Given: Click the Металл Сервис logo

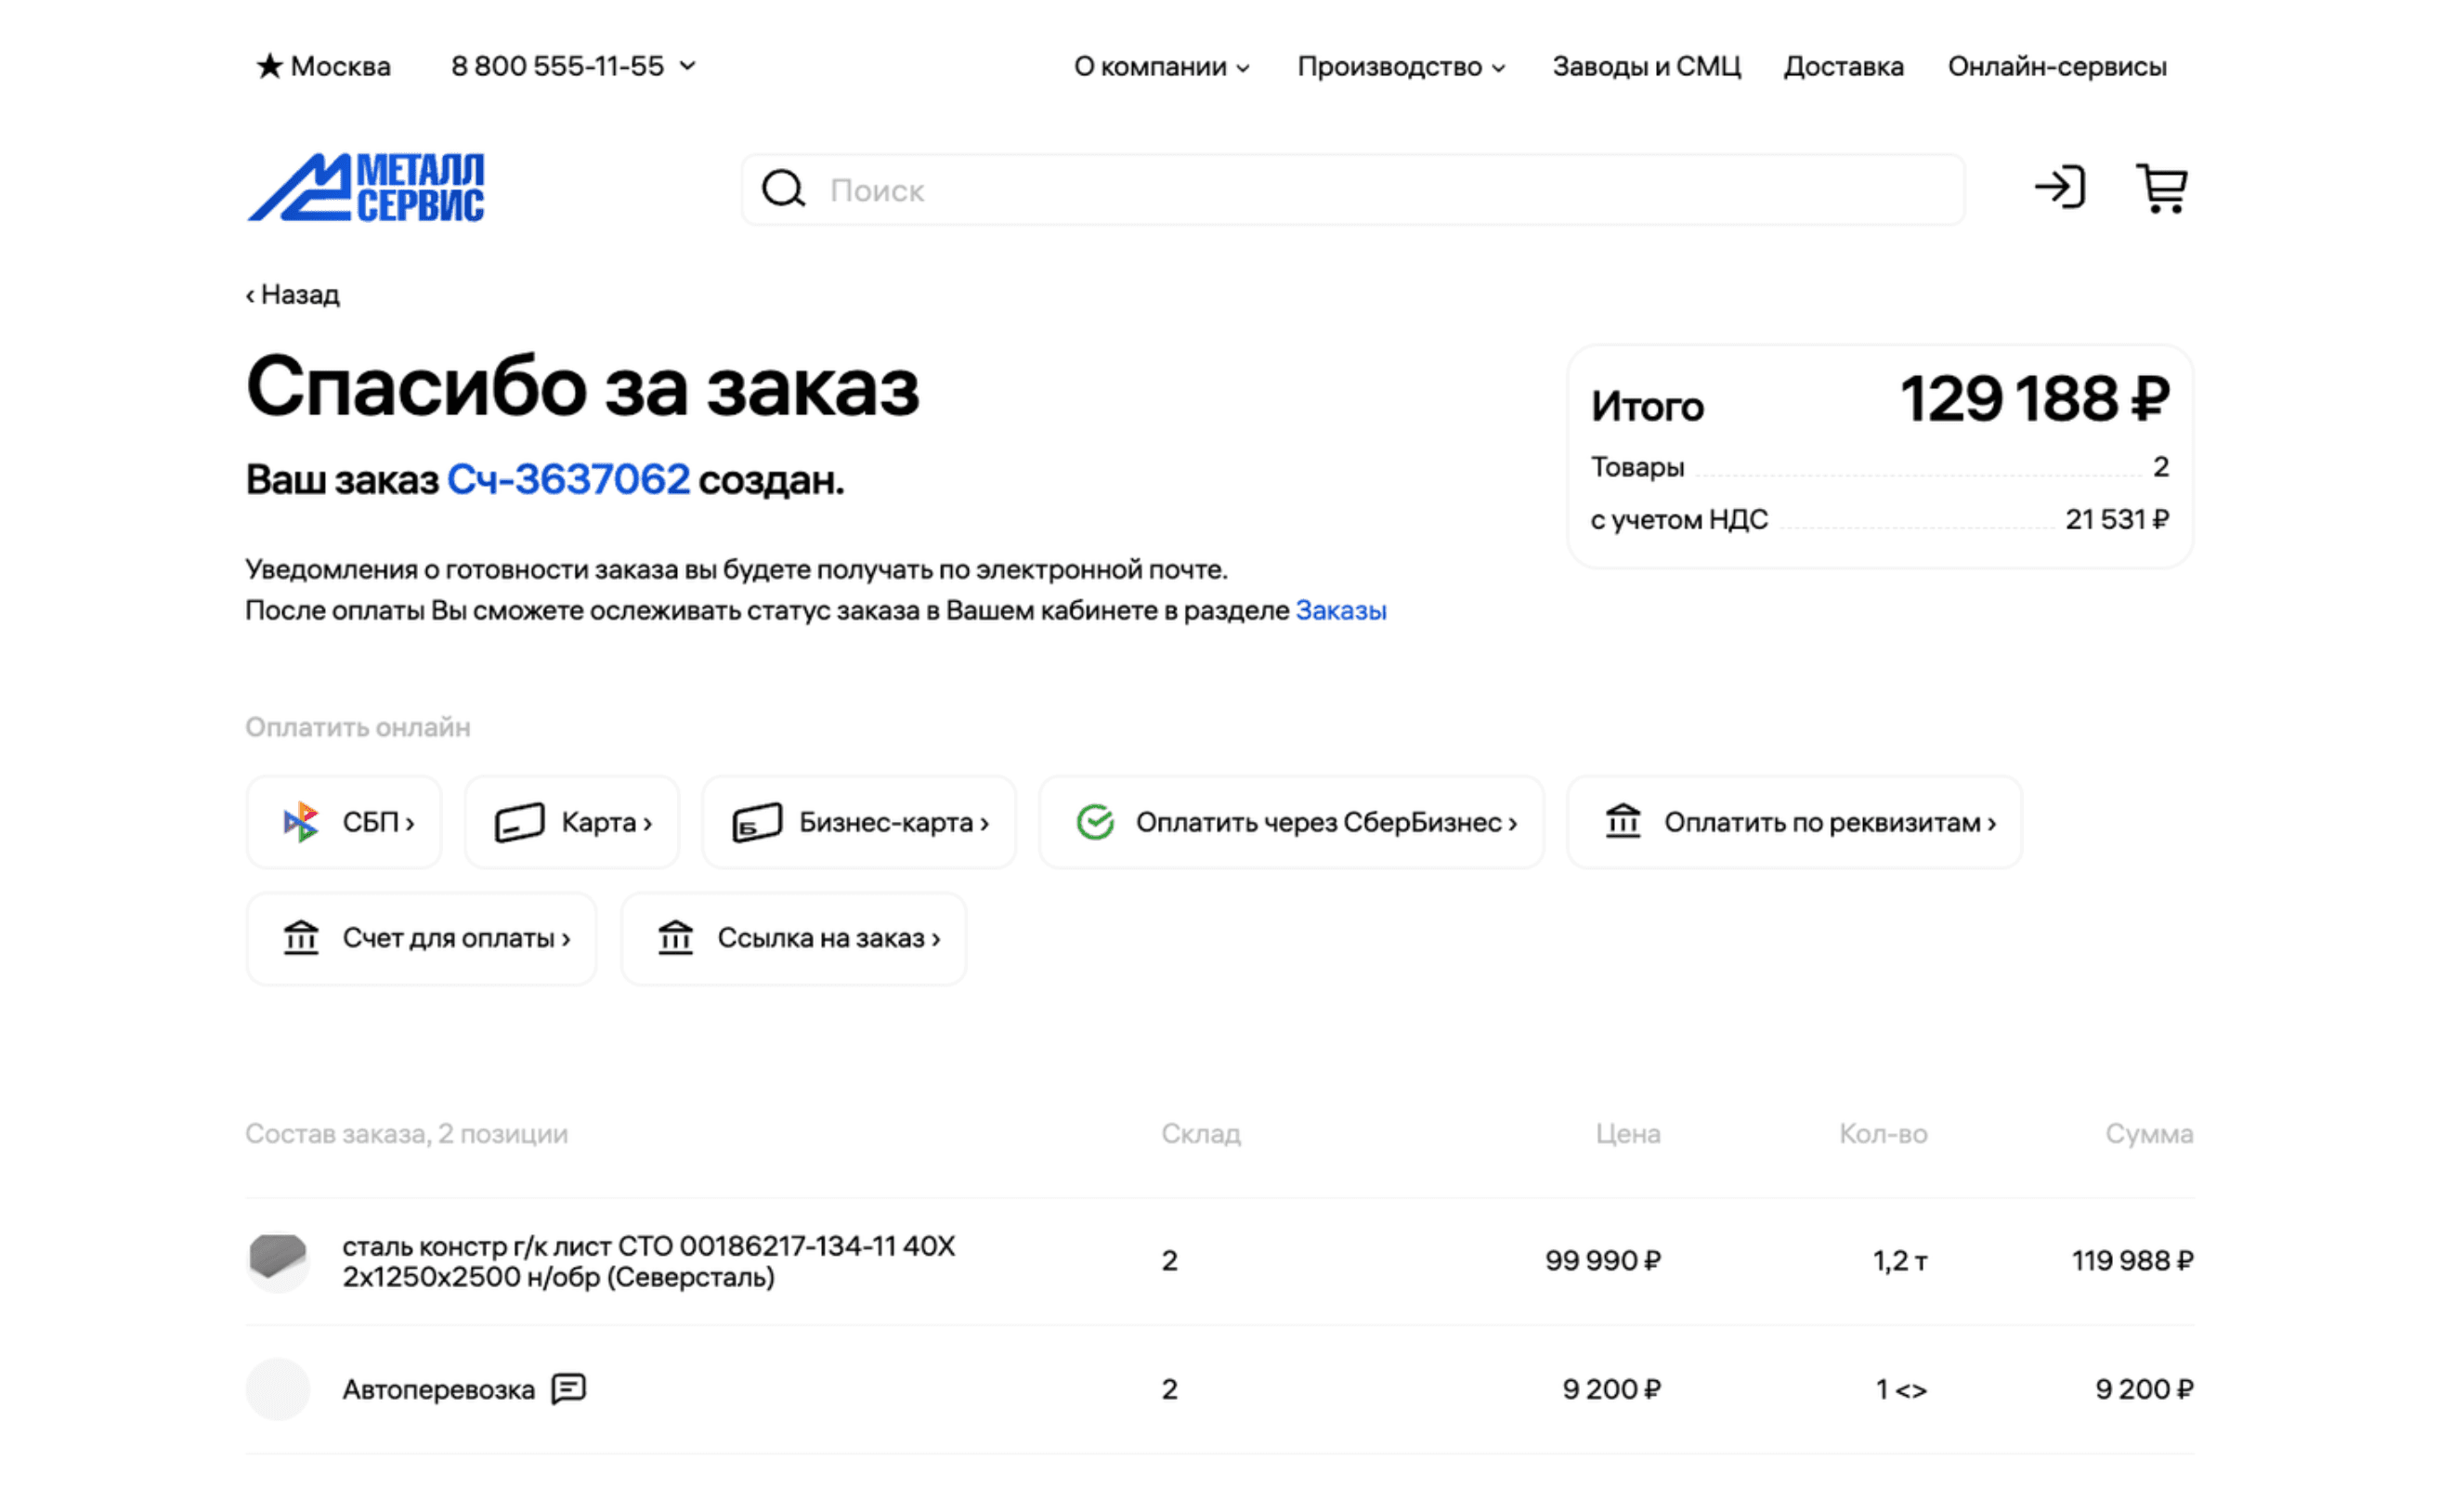Looking at the screenshot, I should click(x=366, y=187).
